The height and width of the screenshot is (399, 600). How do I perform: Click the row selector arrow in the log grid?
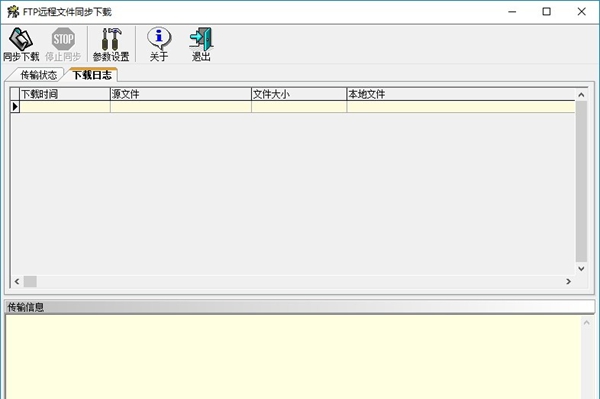15,107
